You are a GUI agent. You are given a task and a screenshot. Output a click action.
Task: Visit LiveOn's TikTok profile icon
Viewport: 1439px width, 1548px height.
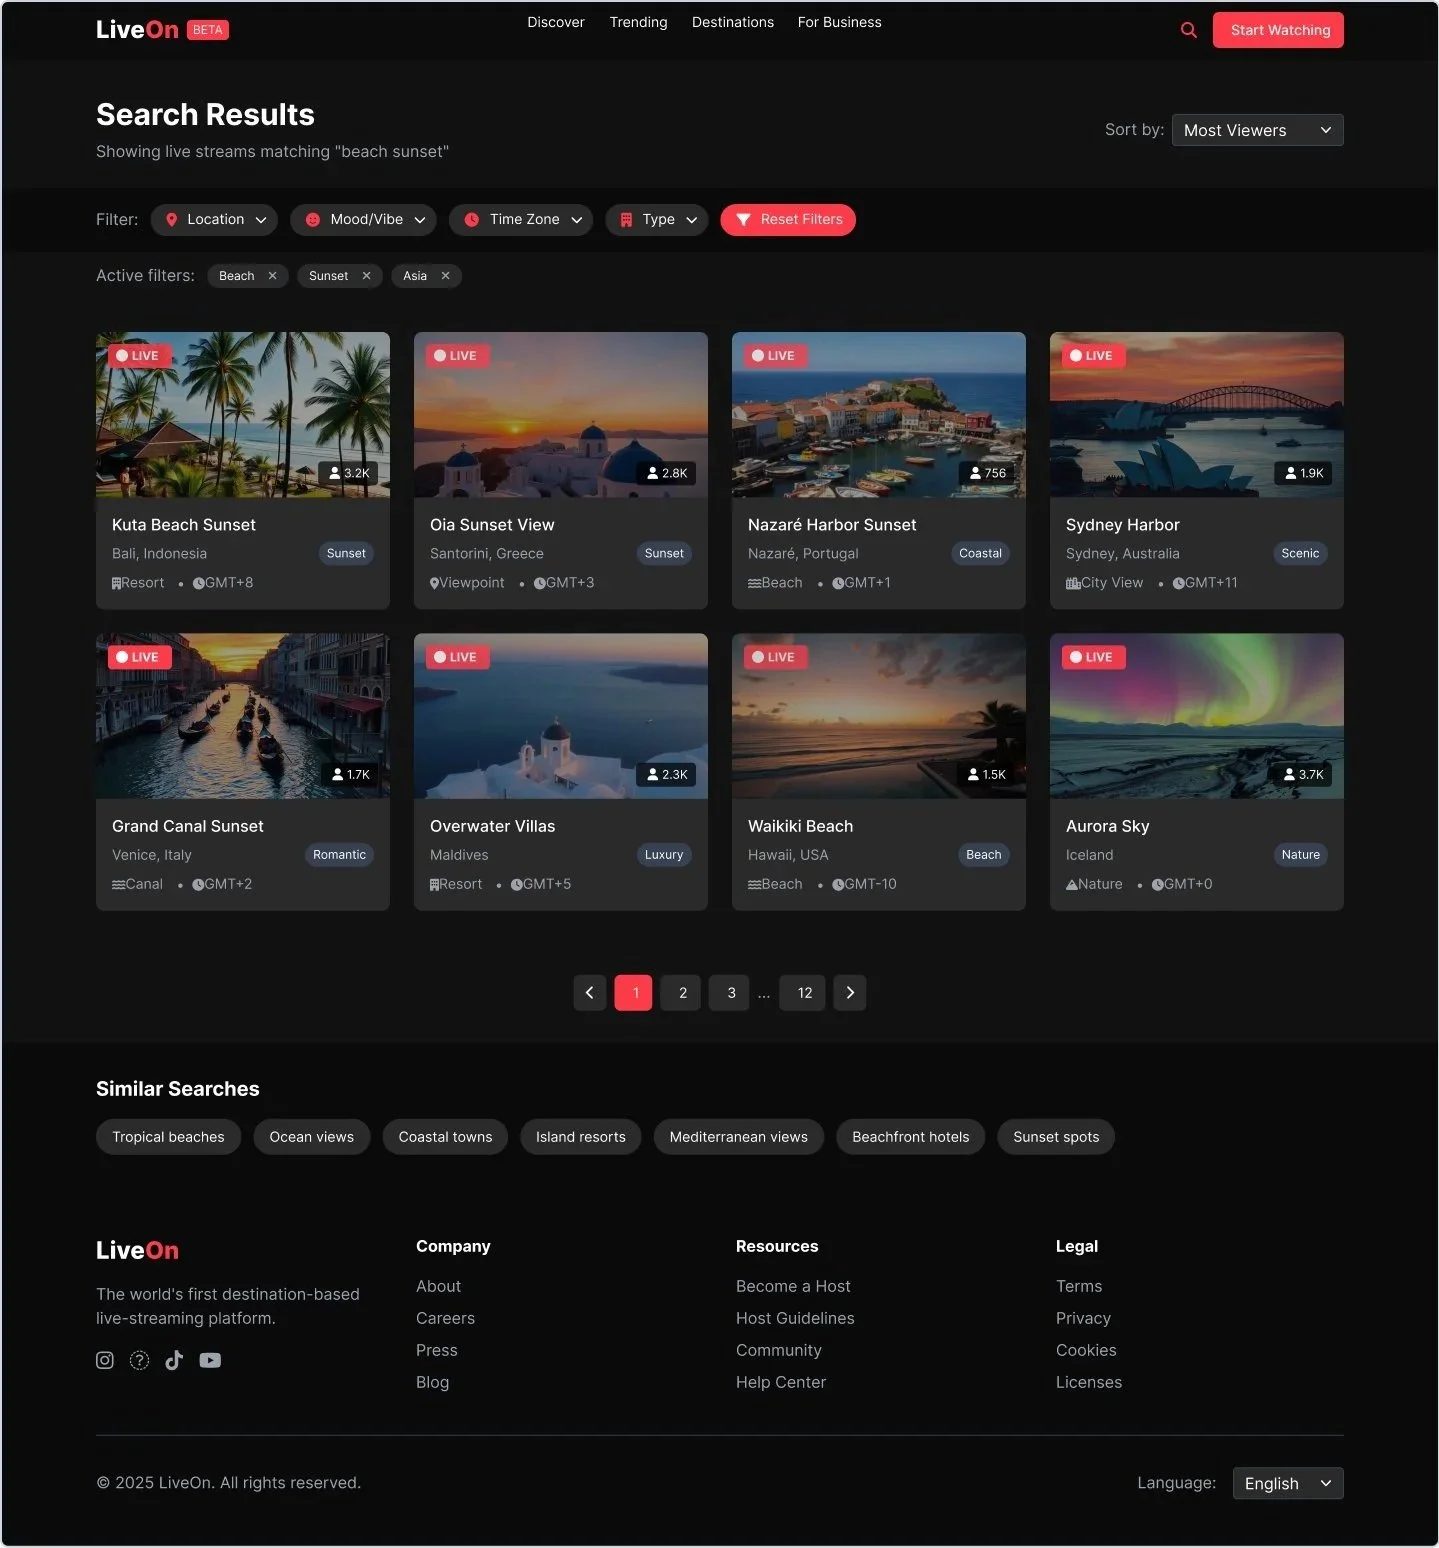174,1360
